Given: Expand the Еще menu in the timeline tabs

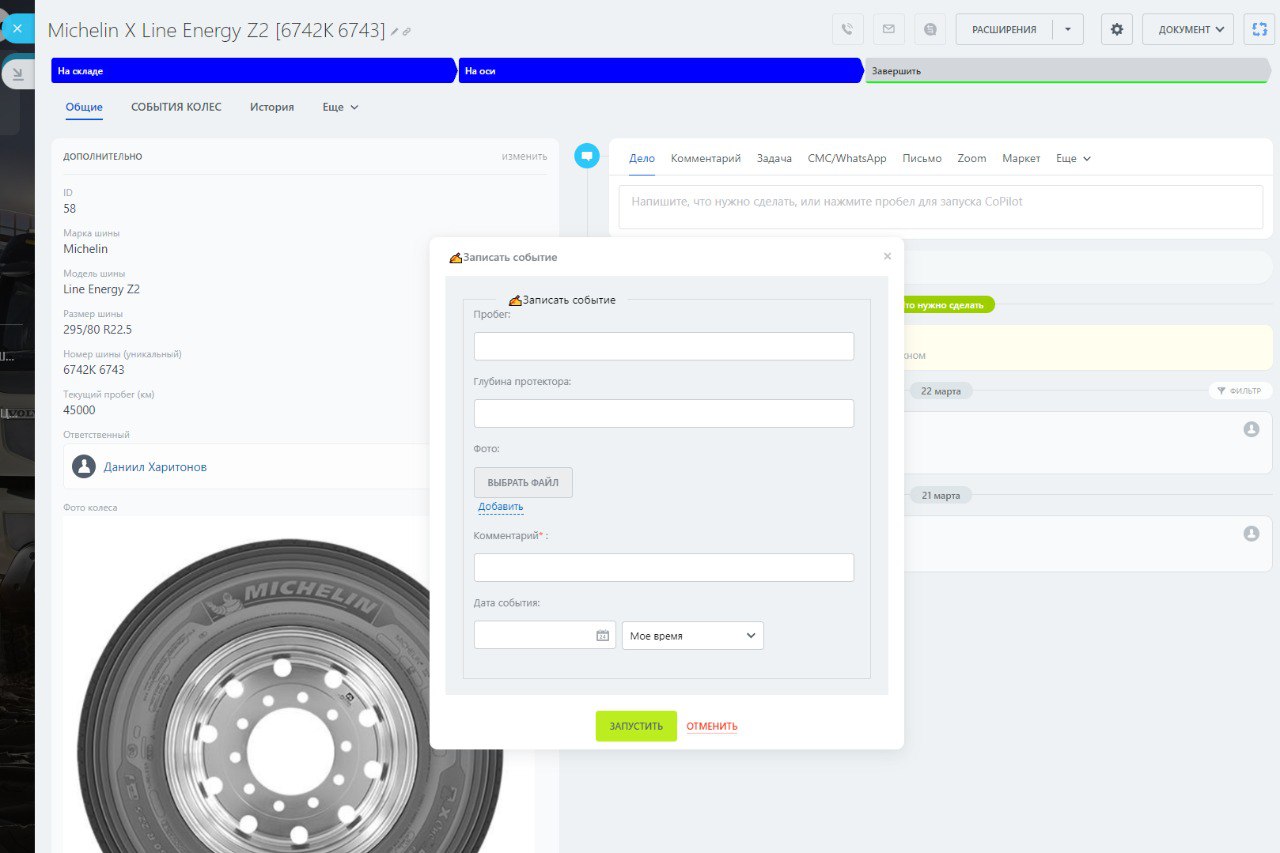Looking at the screenshot, I should pos(1073,158).
